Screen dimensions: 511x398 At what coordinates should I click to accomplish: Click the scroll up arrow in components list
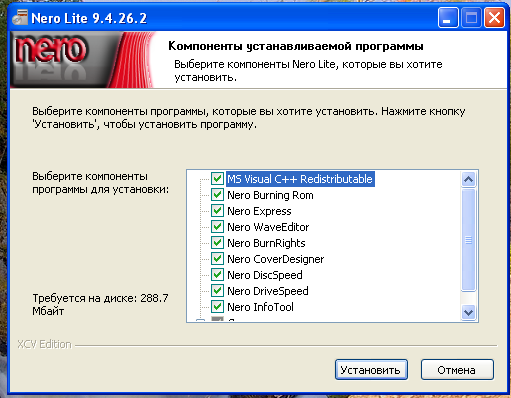[468, 179]
